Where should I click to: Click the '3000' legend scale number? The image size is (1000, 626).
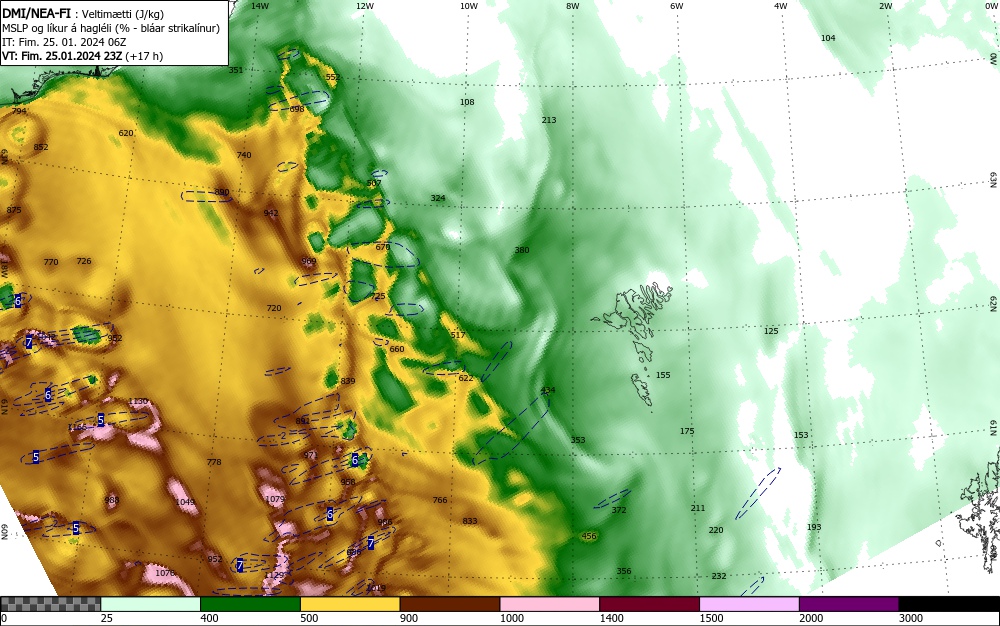coord(911,618)
